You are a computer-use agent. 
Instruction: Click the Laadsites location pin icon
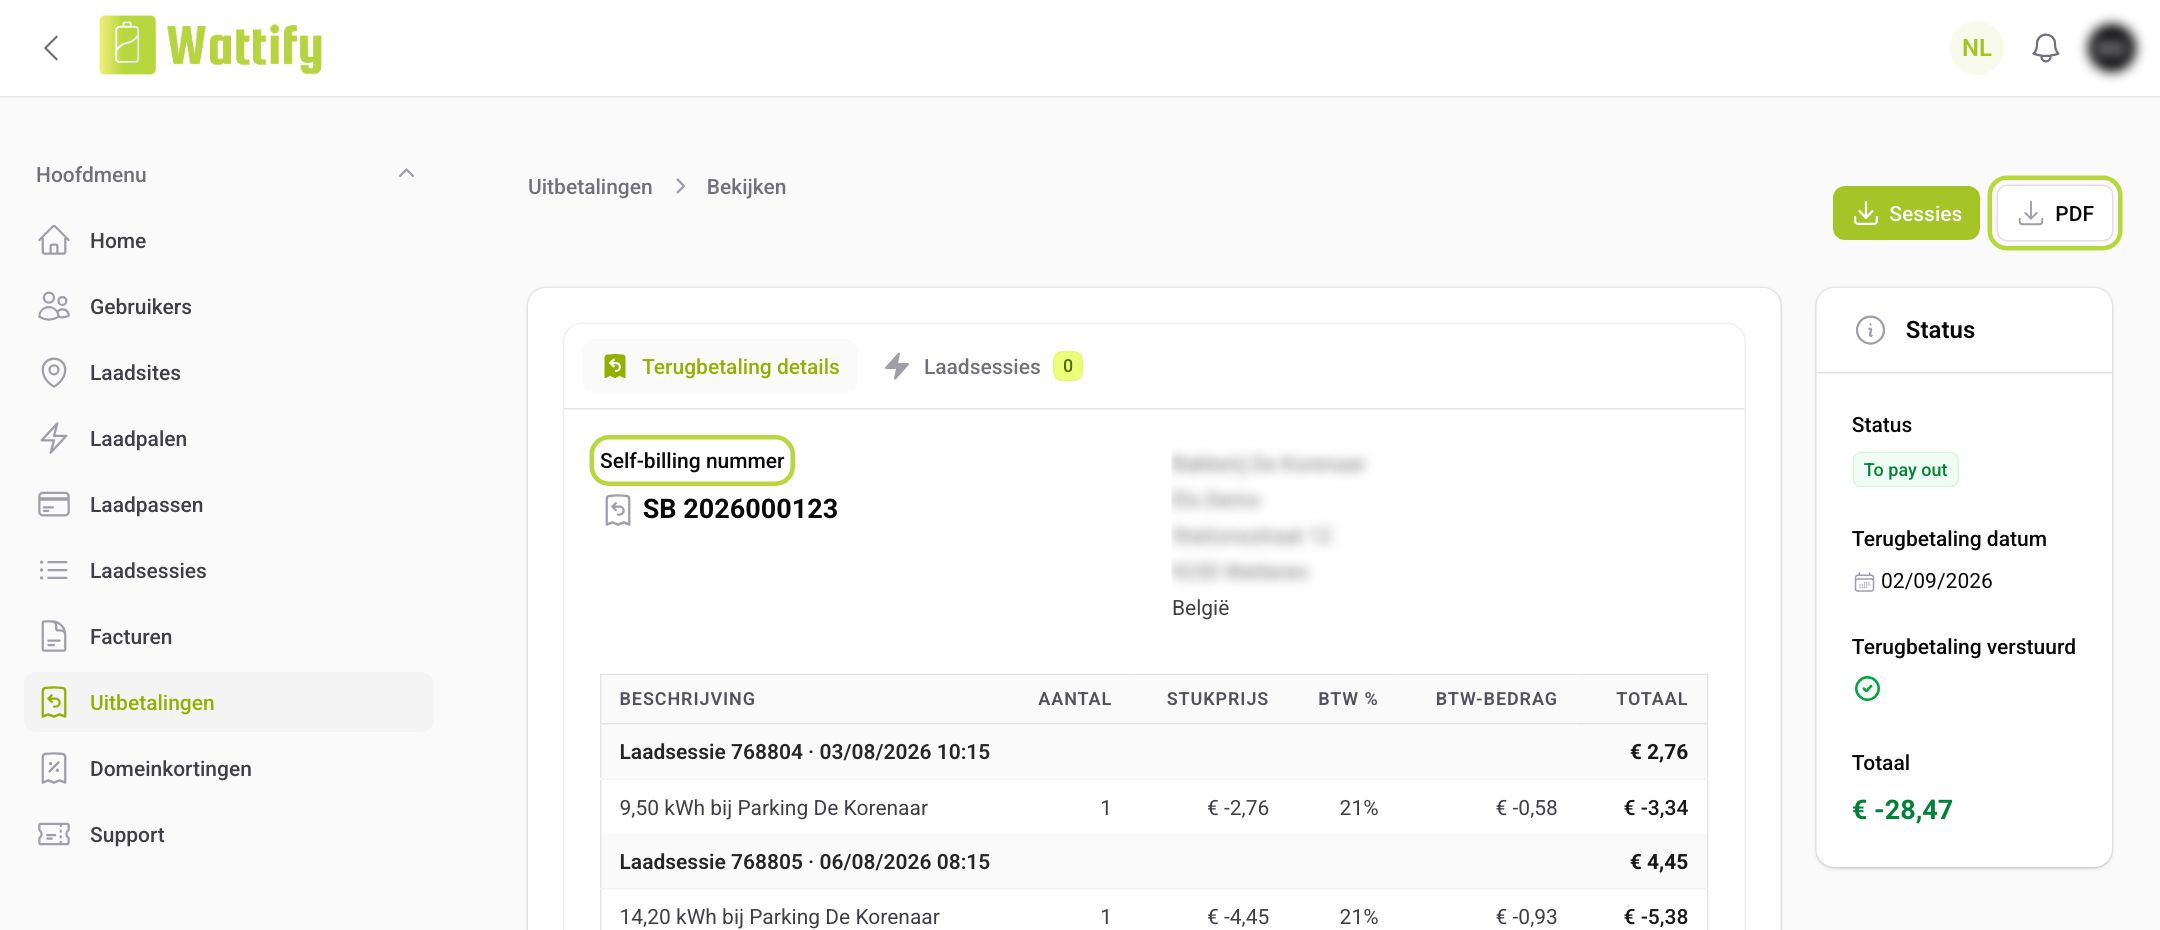point(54,373)
